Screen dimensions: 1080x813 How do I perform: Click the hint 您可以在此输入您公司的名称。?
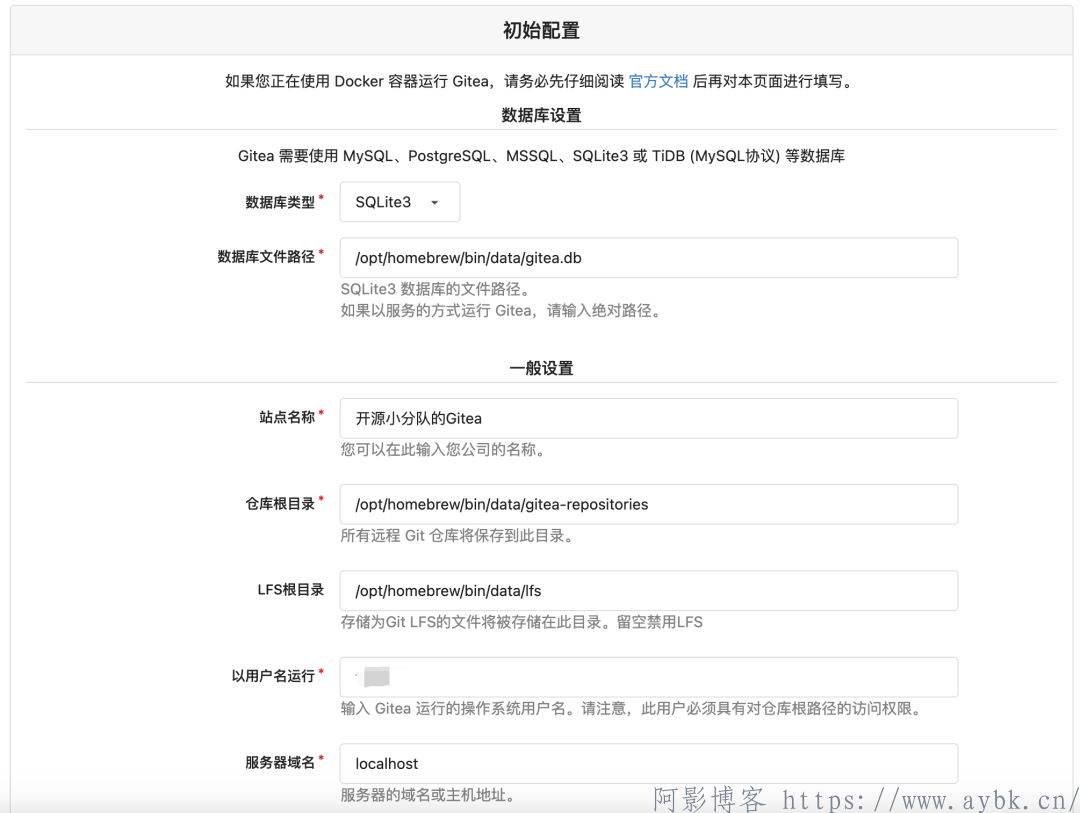coord(443,450)
